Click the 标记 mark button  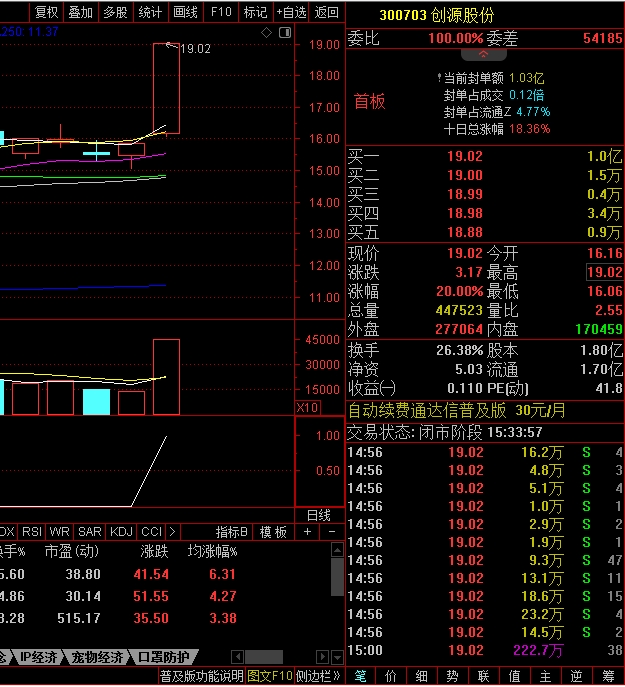click(x=256, y=12)
